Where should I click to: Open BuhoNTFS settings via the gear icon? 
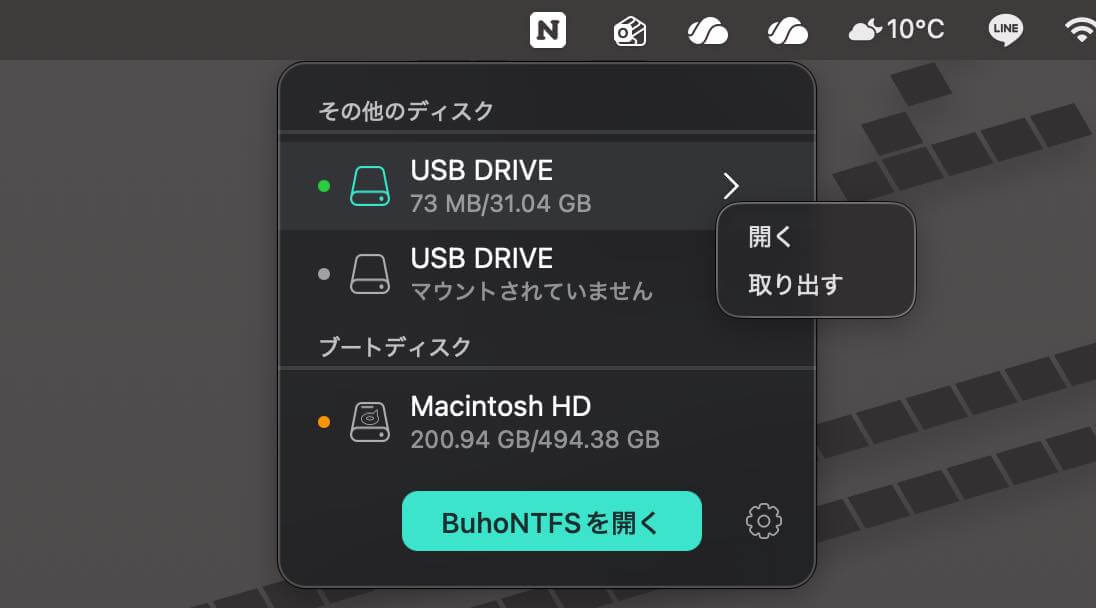763,521
